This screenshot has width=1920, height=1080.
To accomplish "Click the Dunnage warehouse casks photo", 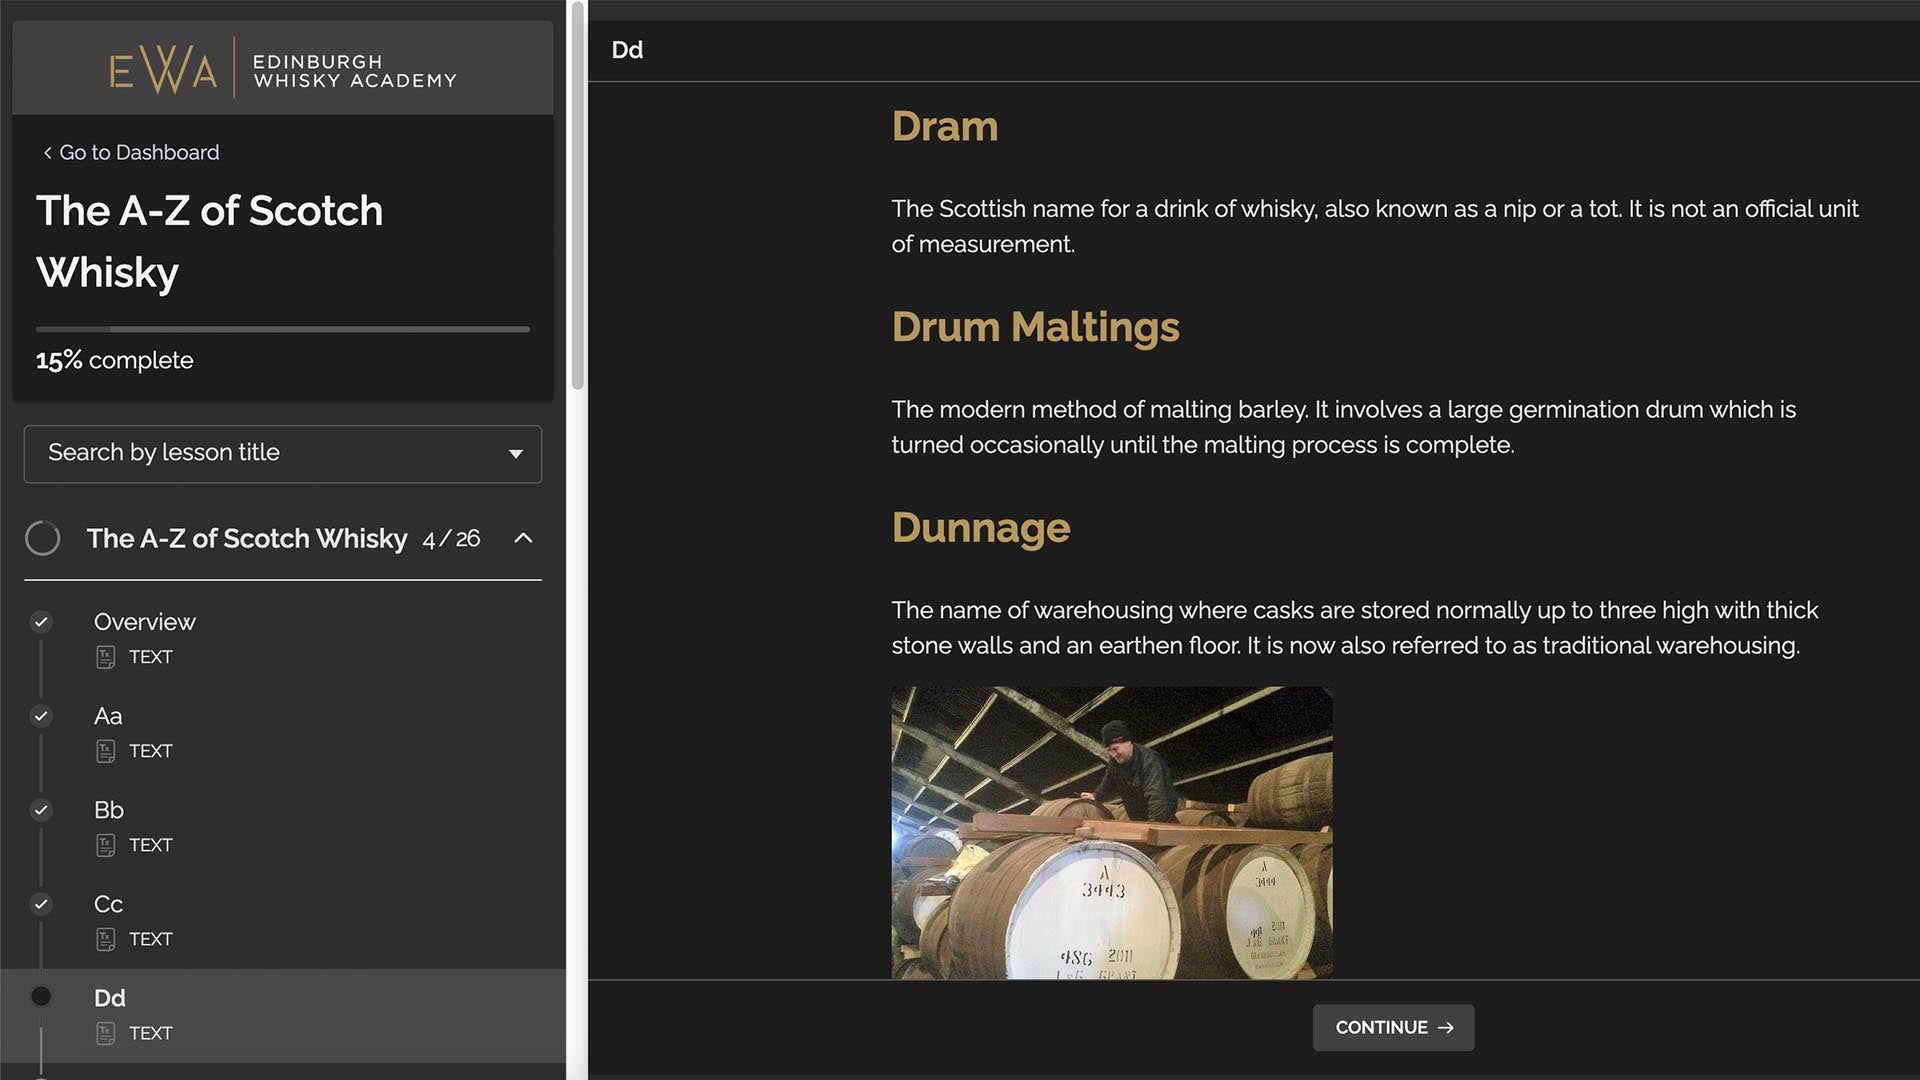I will 1112,832.
